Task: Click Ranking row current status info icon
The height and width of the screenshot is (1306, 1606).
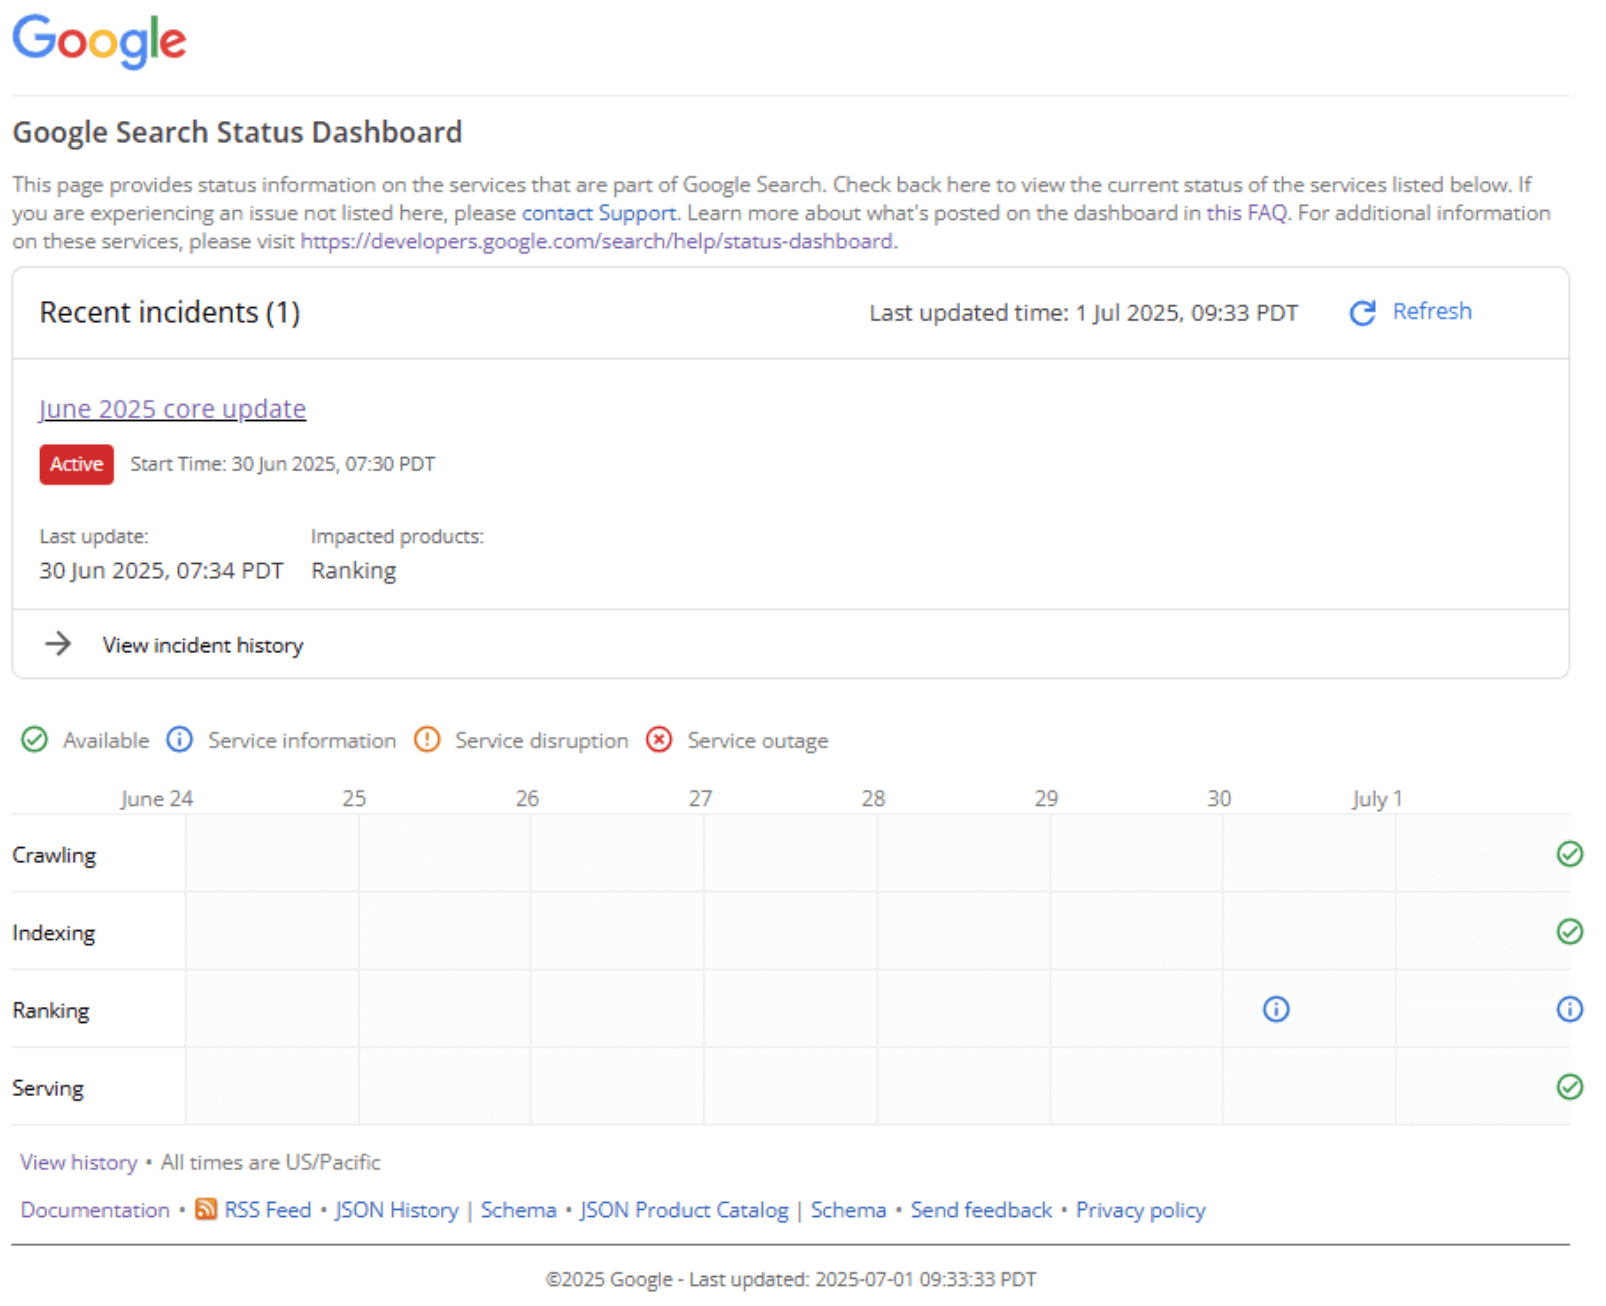Action: click(x=1569, y=1009)
